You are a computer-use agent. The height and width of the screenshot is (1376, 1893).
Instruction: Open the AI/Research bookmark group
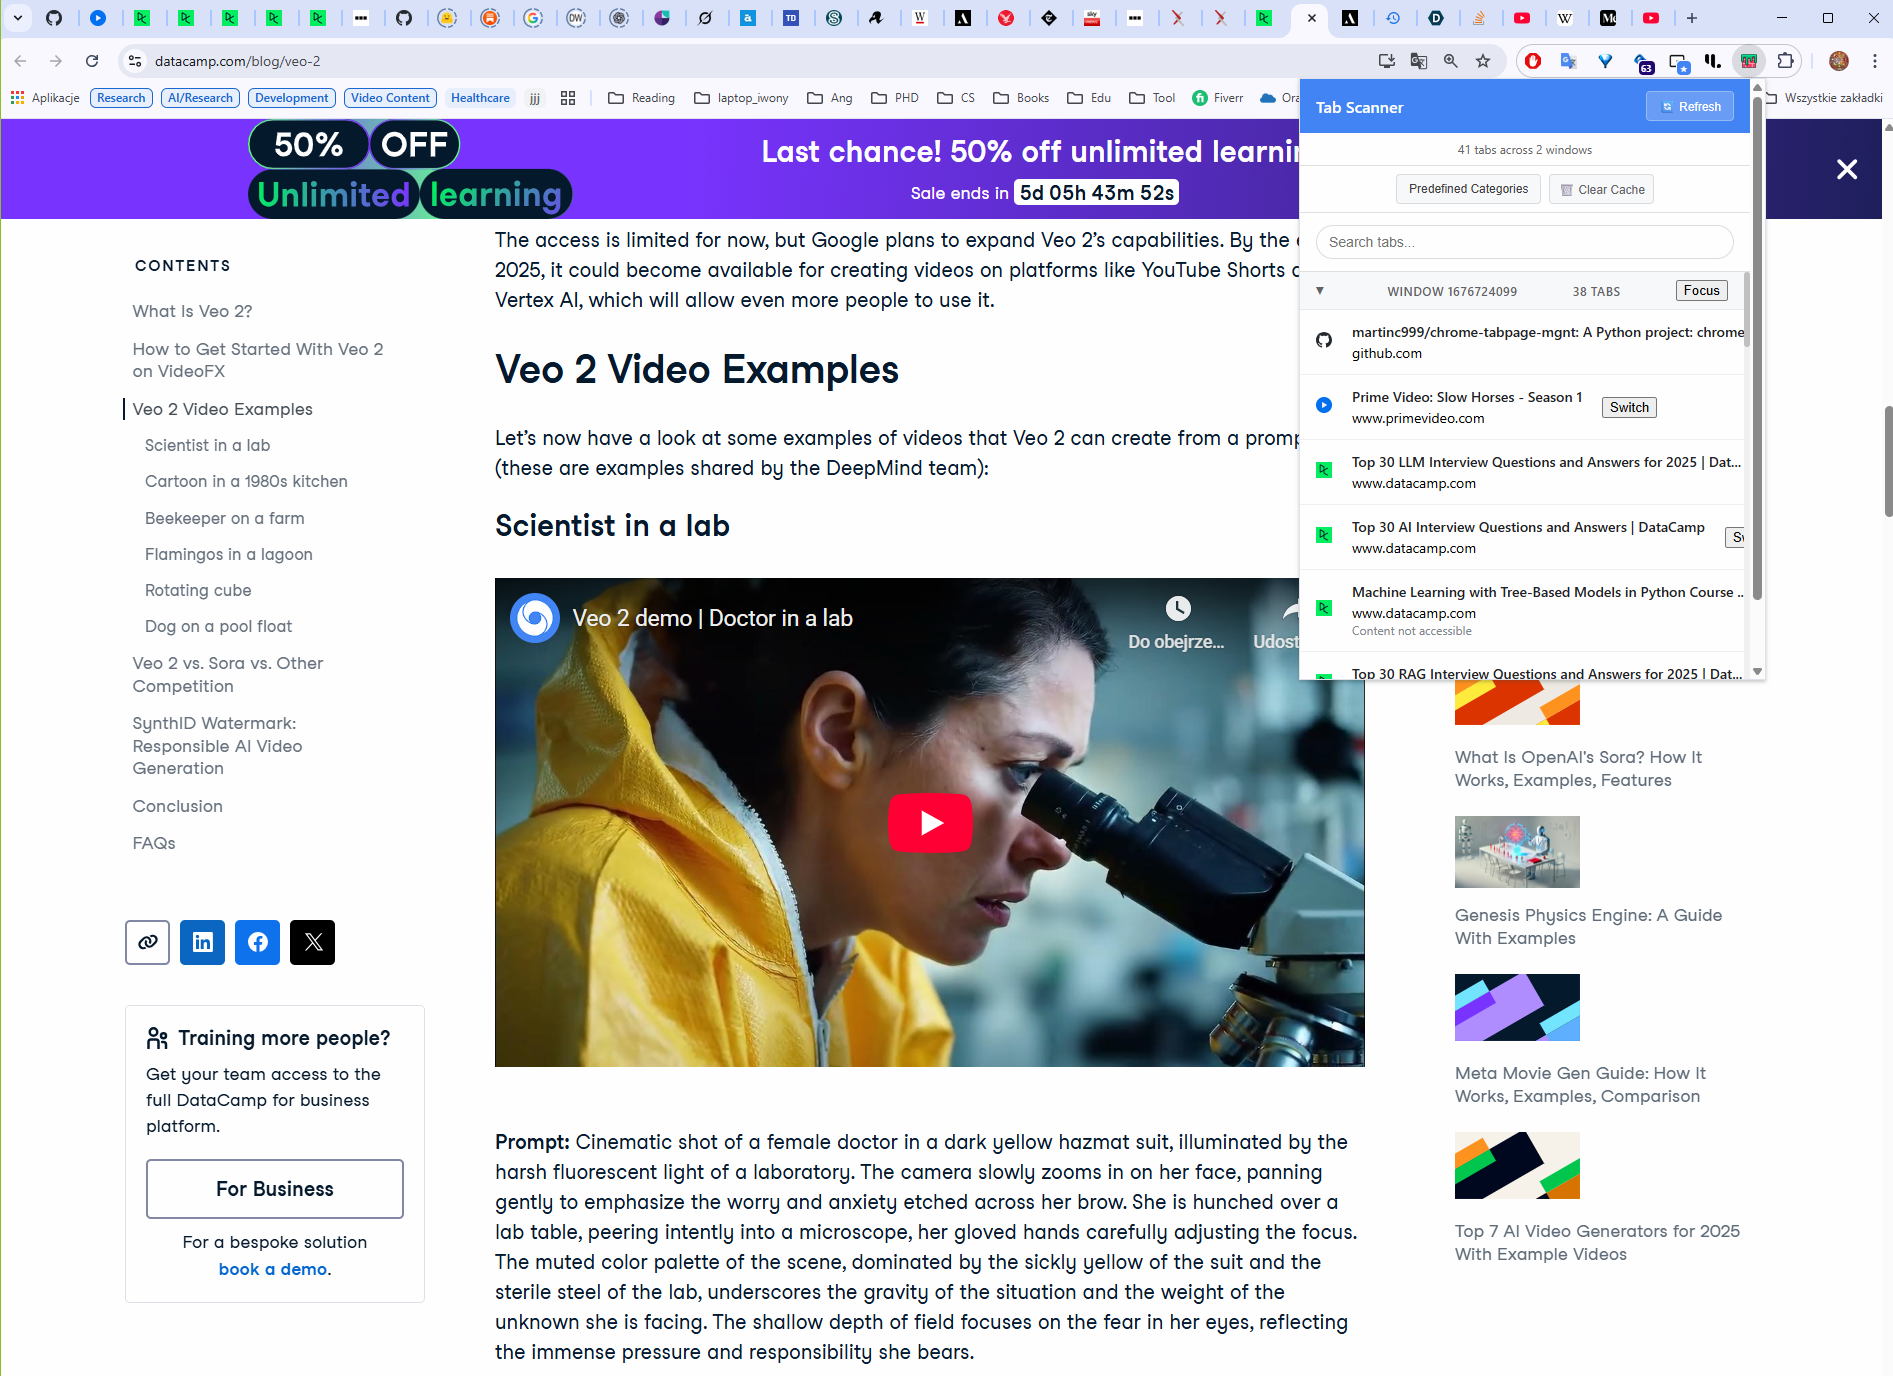click(x=200, y=98)
